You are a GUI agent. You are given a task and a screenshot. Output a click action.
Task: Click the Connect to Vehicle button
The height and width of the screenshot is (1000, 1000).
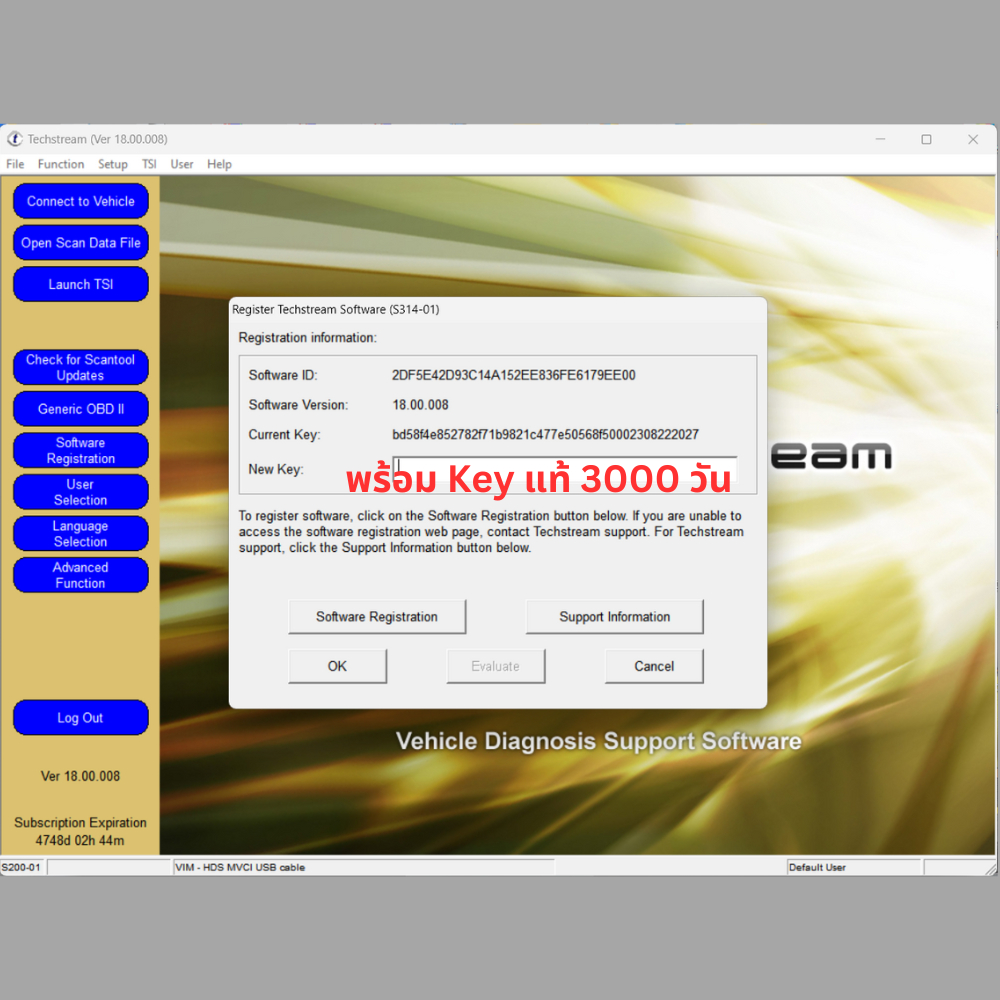80,201
